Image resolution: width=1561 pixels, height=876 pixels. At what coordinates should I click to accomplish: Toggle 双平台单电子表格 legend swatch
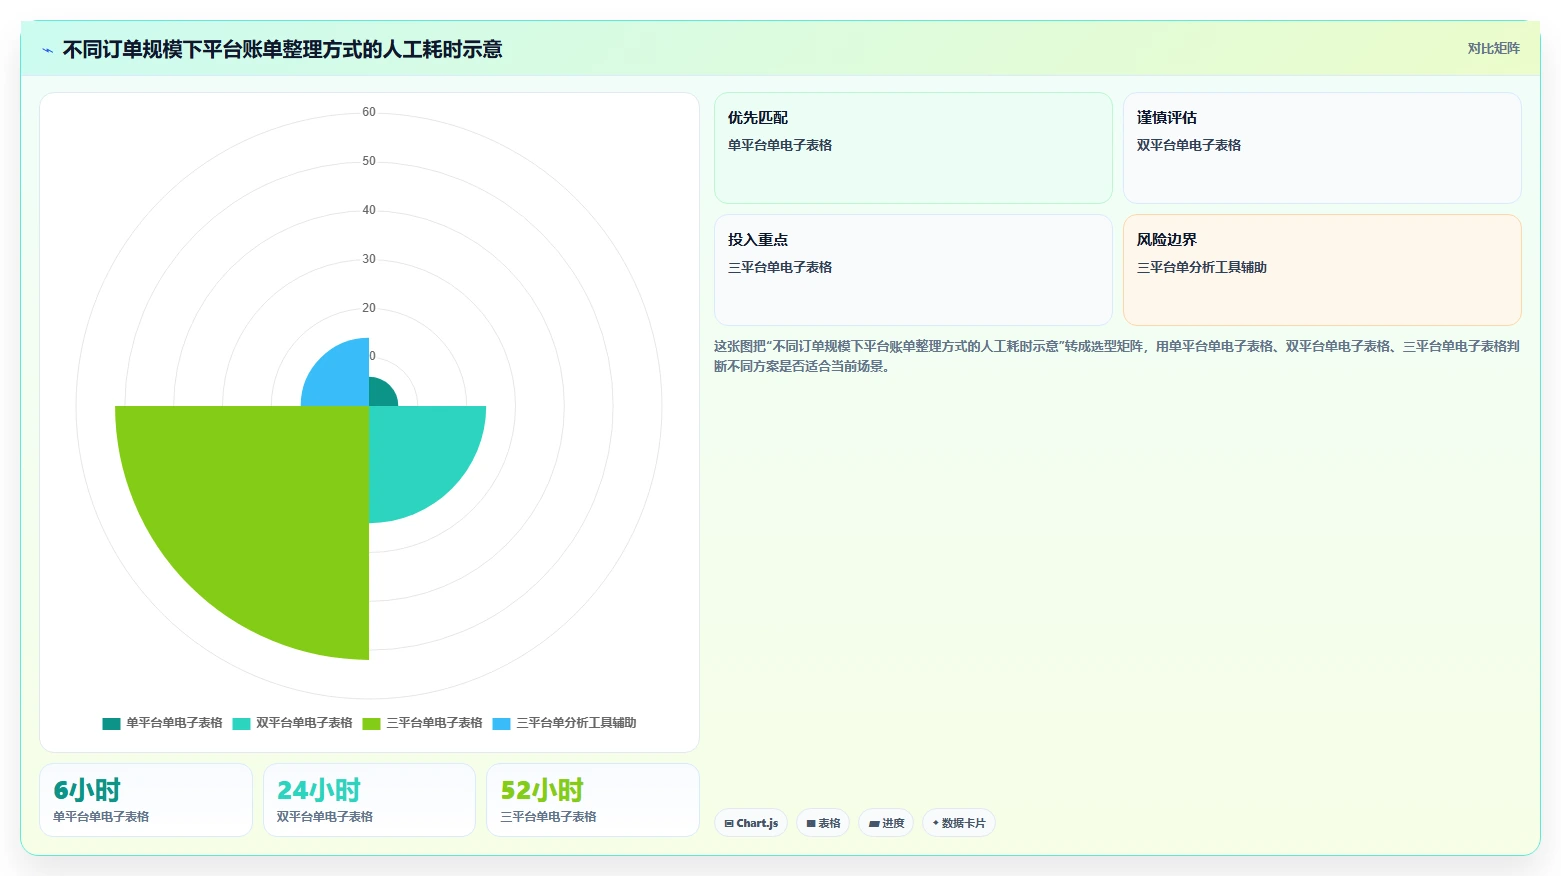tap(241, 723)
